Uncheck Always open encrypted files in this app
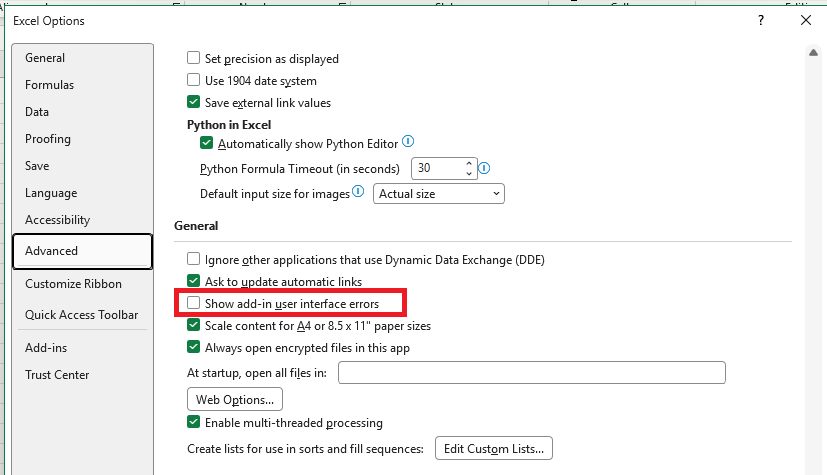Viewport: 827px width, 475px height. pos(194,347)
